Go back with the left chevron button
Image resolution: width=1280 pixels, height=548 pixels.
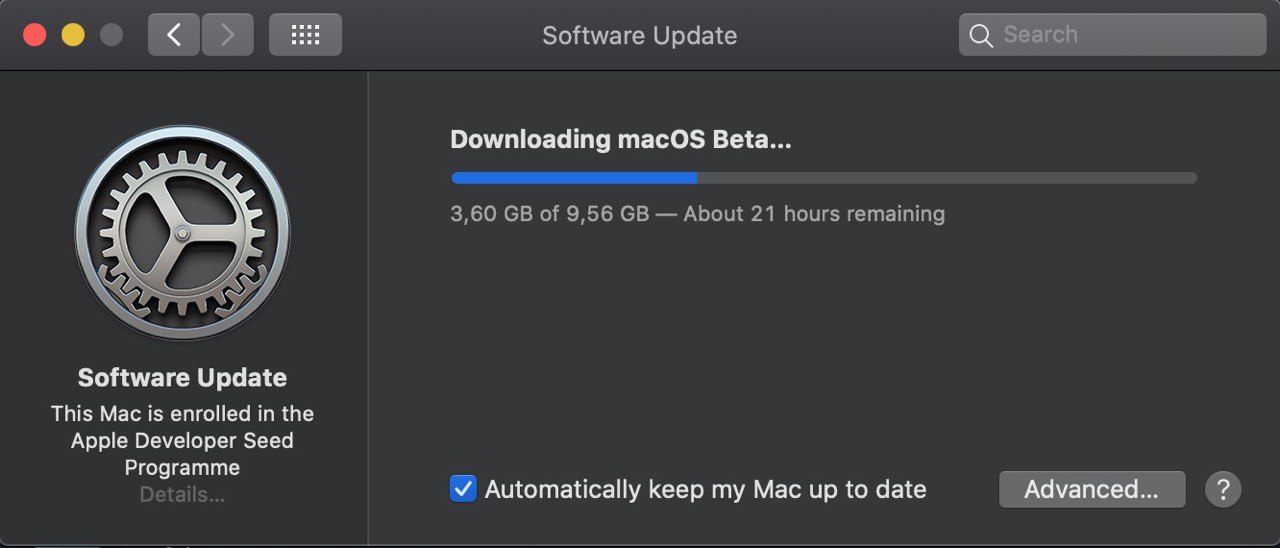[x=174, y=35]
